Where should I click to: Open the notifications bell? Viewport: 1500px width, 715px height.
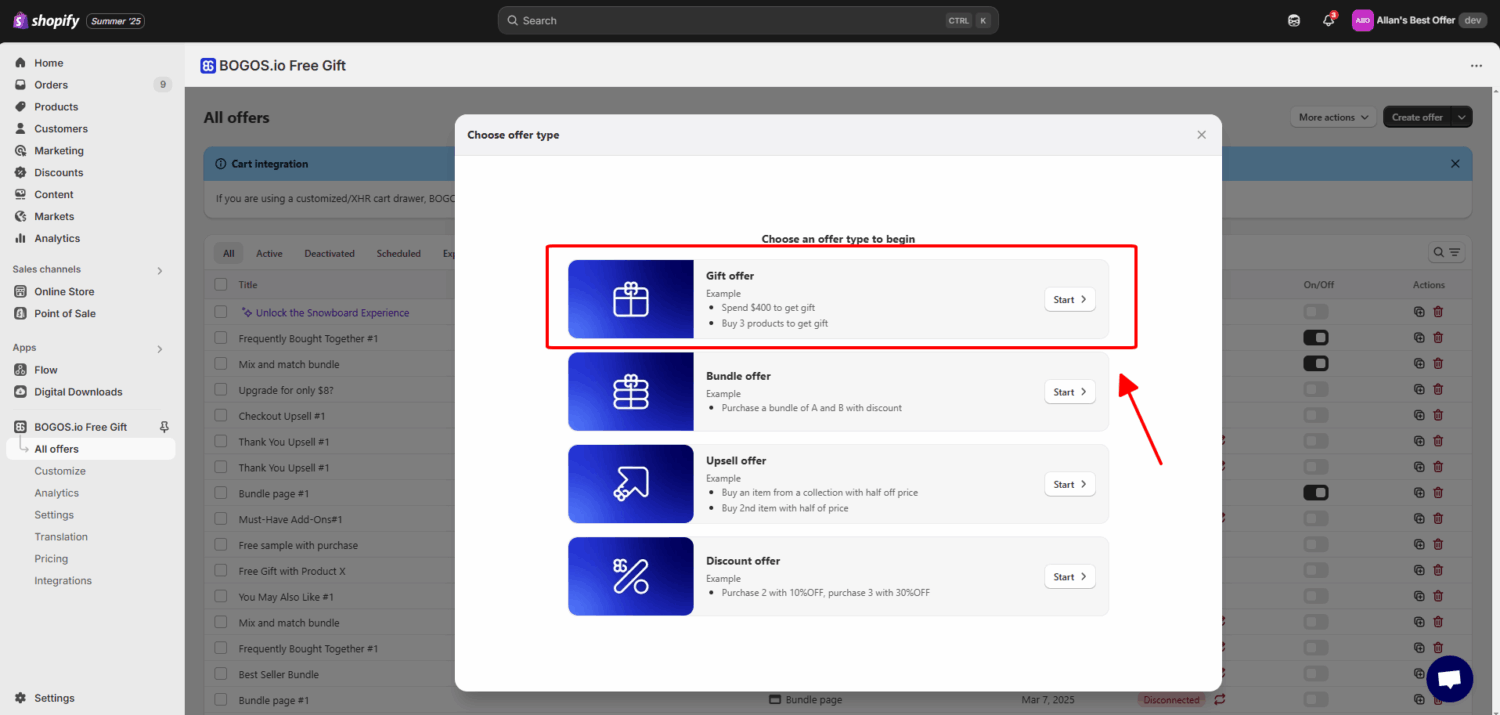click(1329, 20)
